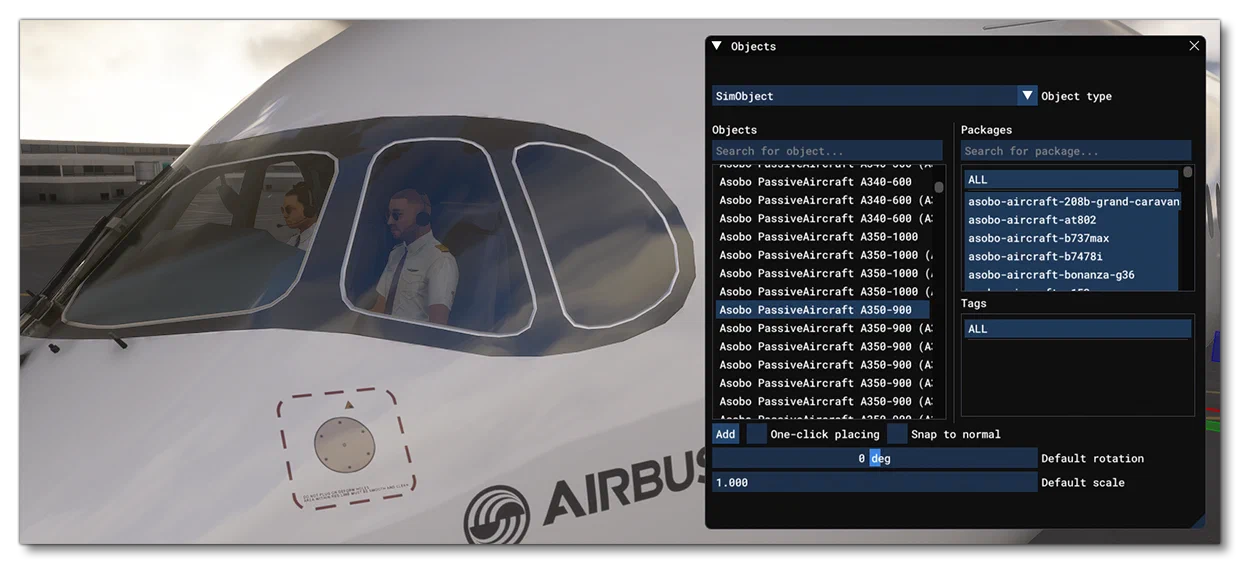Select the highlighted Asobo PassiveAircraft A350-900 entry
This screenshot has width=1240, height=564.
[x=822, y=310]
